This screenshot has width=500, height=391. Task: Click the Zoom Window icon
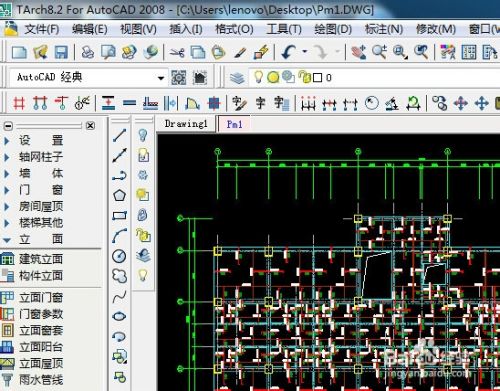point(400,52)
